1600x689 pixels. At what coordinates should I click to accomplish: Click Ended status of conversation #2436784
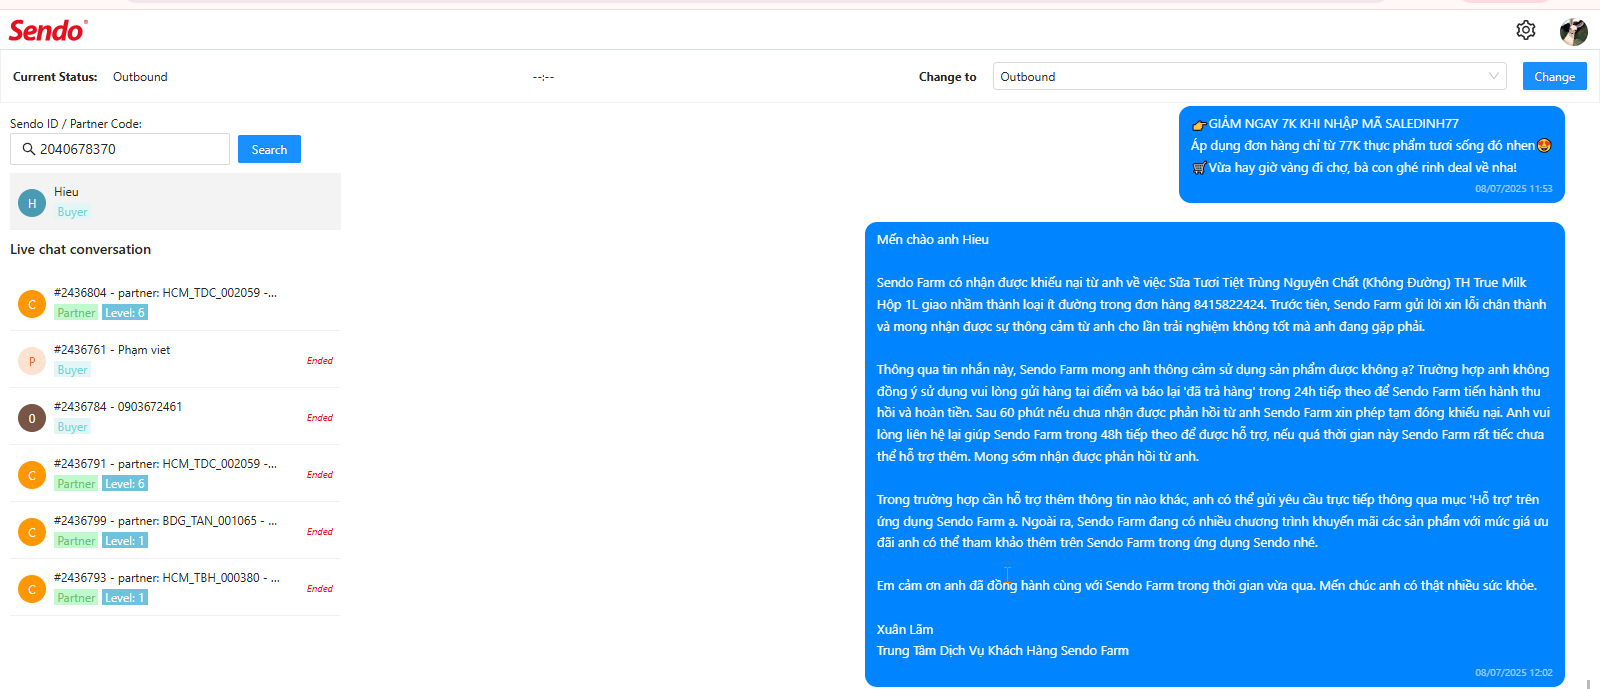coord(320,418)
